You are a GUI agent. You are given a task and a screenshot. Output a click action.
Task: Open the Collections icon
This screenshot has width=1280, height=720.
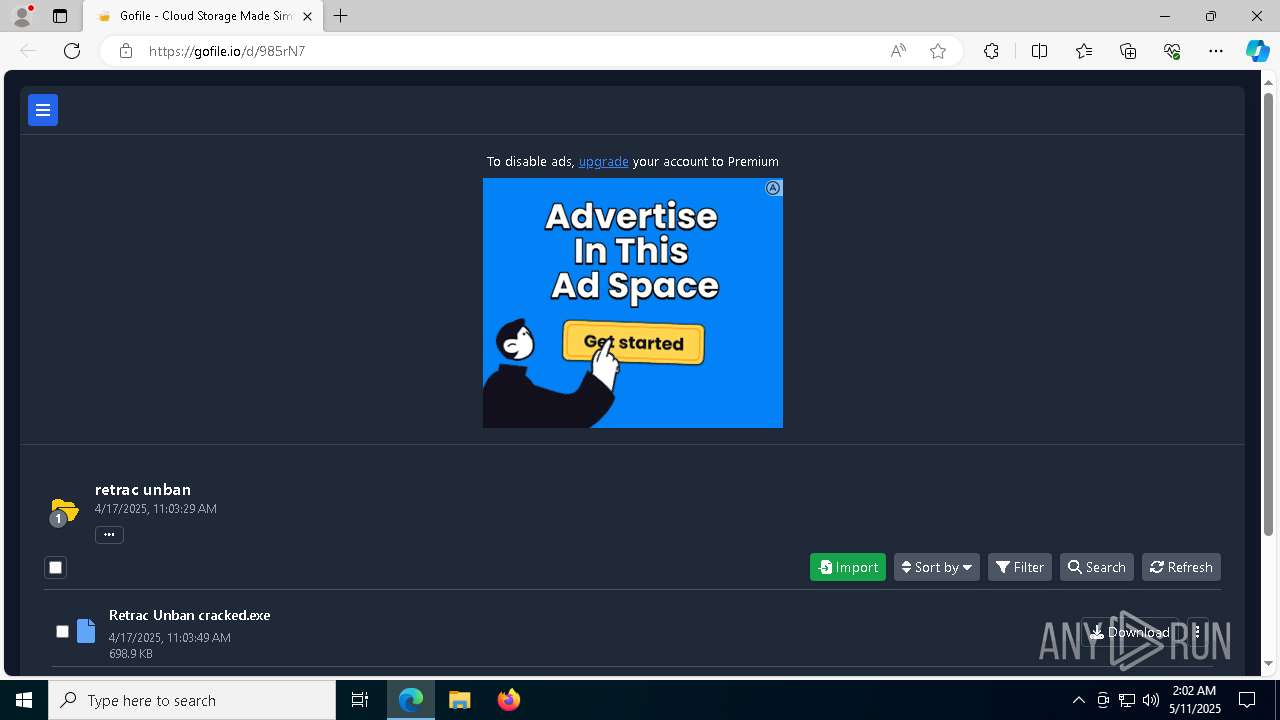tap(1128, 51)
